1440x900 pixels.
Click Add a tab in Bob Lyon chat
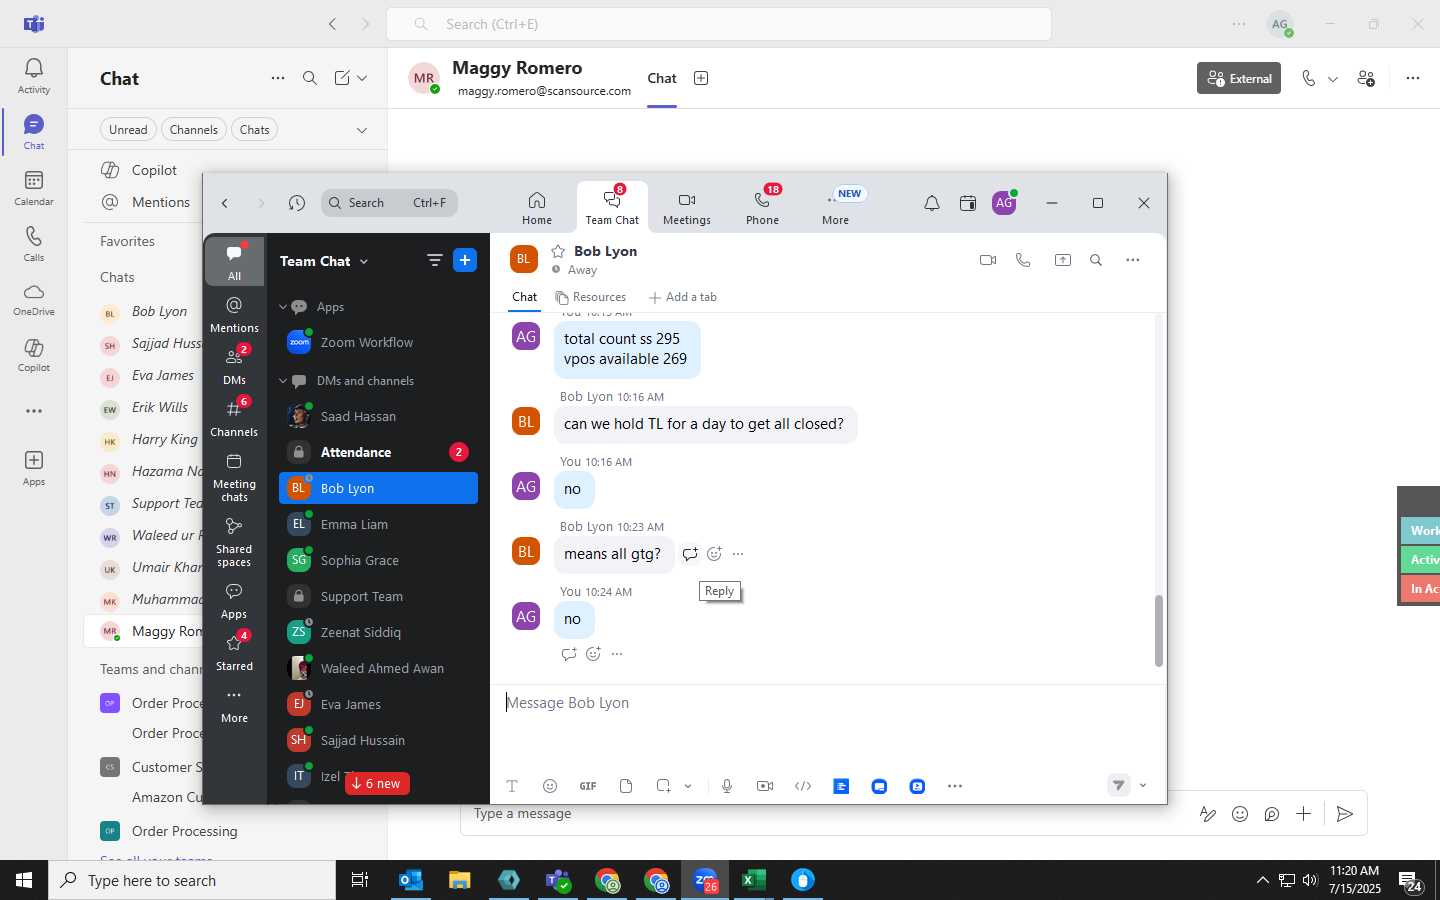[x=683, y=297]
